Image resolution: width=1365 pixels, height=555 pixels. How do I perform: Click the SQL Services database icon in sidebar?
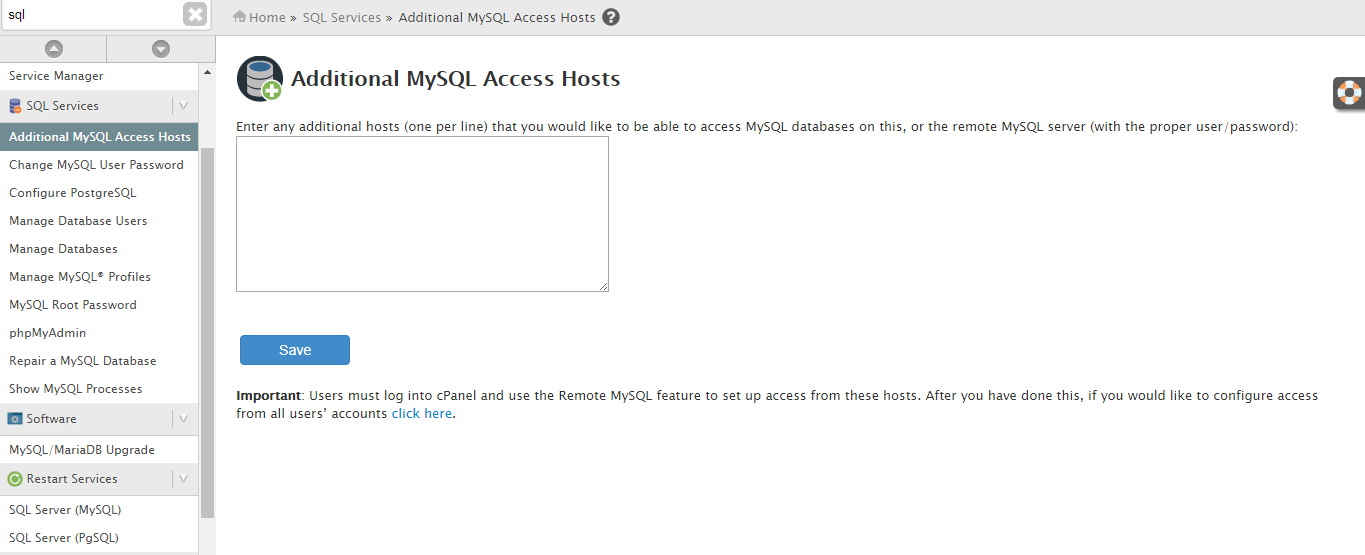pyautogui.click(x=15, y=106)
